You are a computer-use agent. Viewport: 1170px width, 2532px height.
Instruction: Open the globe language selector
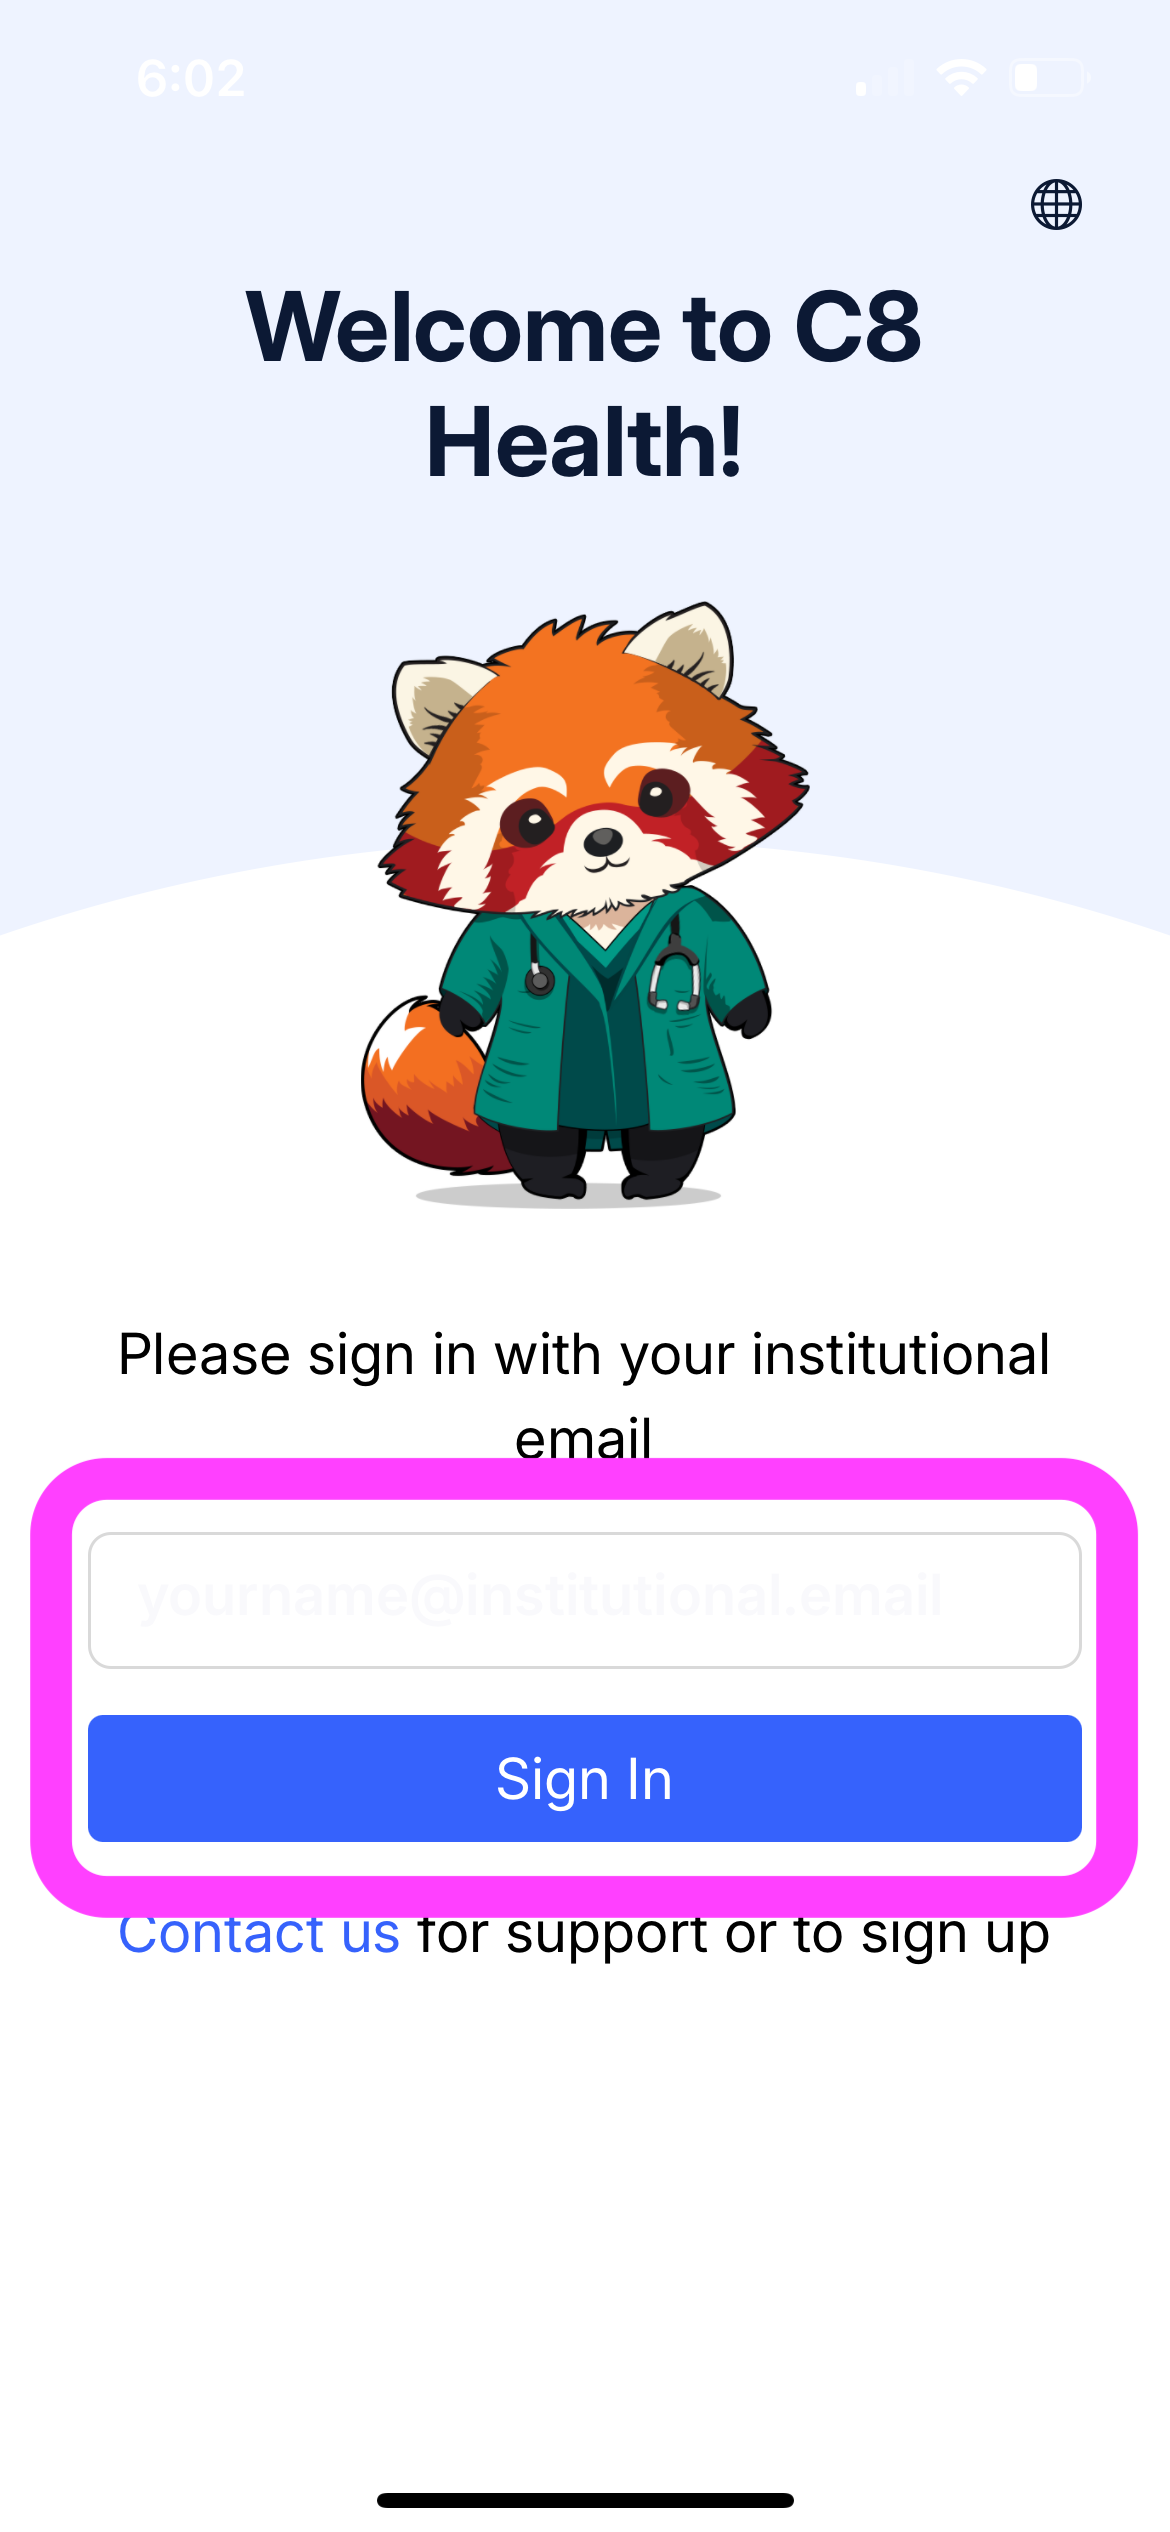[1056, 205]
